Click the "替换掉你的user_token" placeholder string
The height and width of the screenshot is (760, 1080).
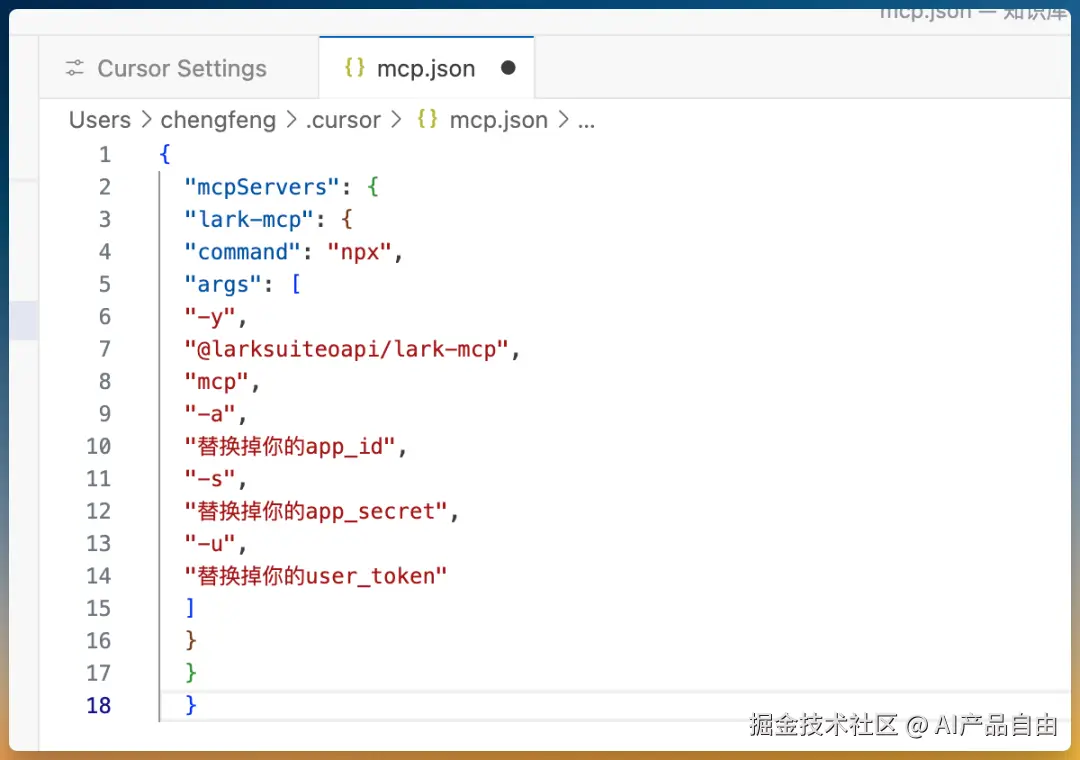click(x=316, y=576)
